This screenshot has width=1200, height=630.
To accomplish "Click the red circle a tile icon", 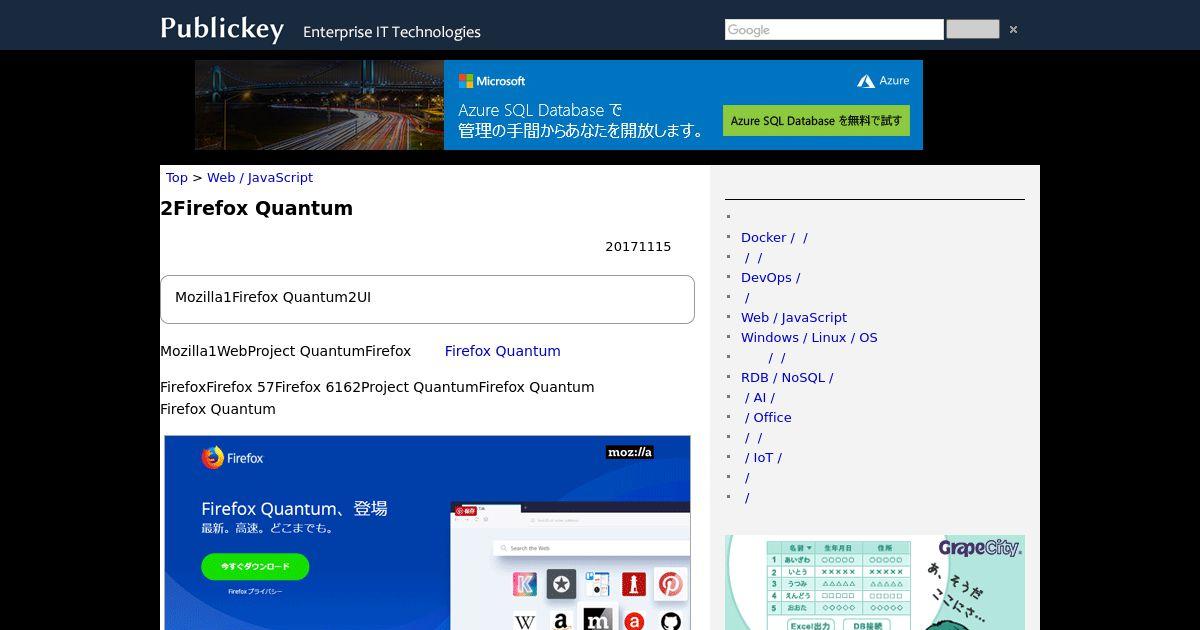I will [x=634, y=620].
